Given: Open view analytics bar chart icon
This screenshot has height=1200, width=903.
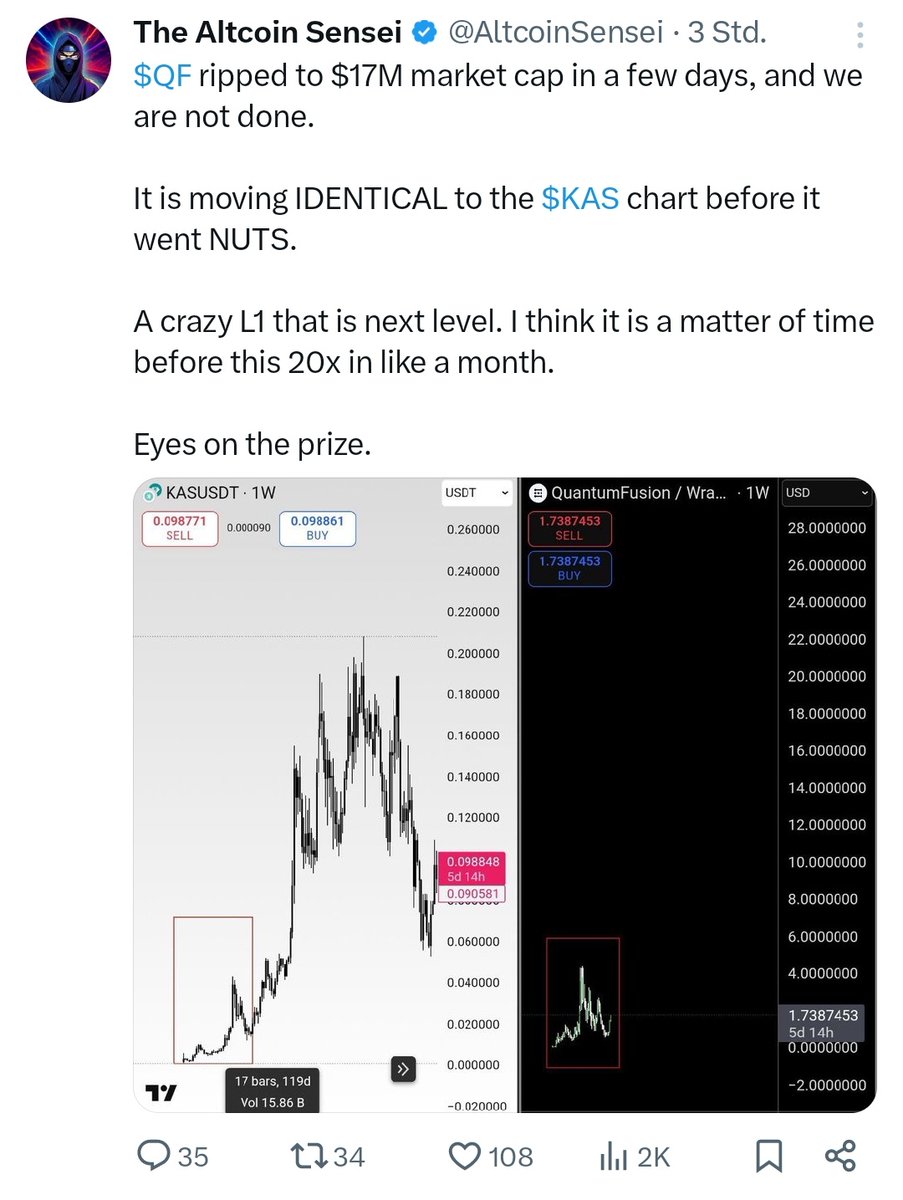Looking at the screenshot, I should (x=612, y=1157).
